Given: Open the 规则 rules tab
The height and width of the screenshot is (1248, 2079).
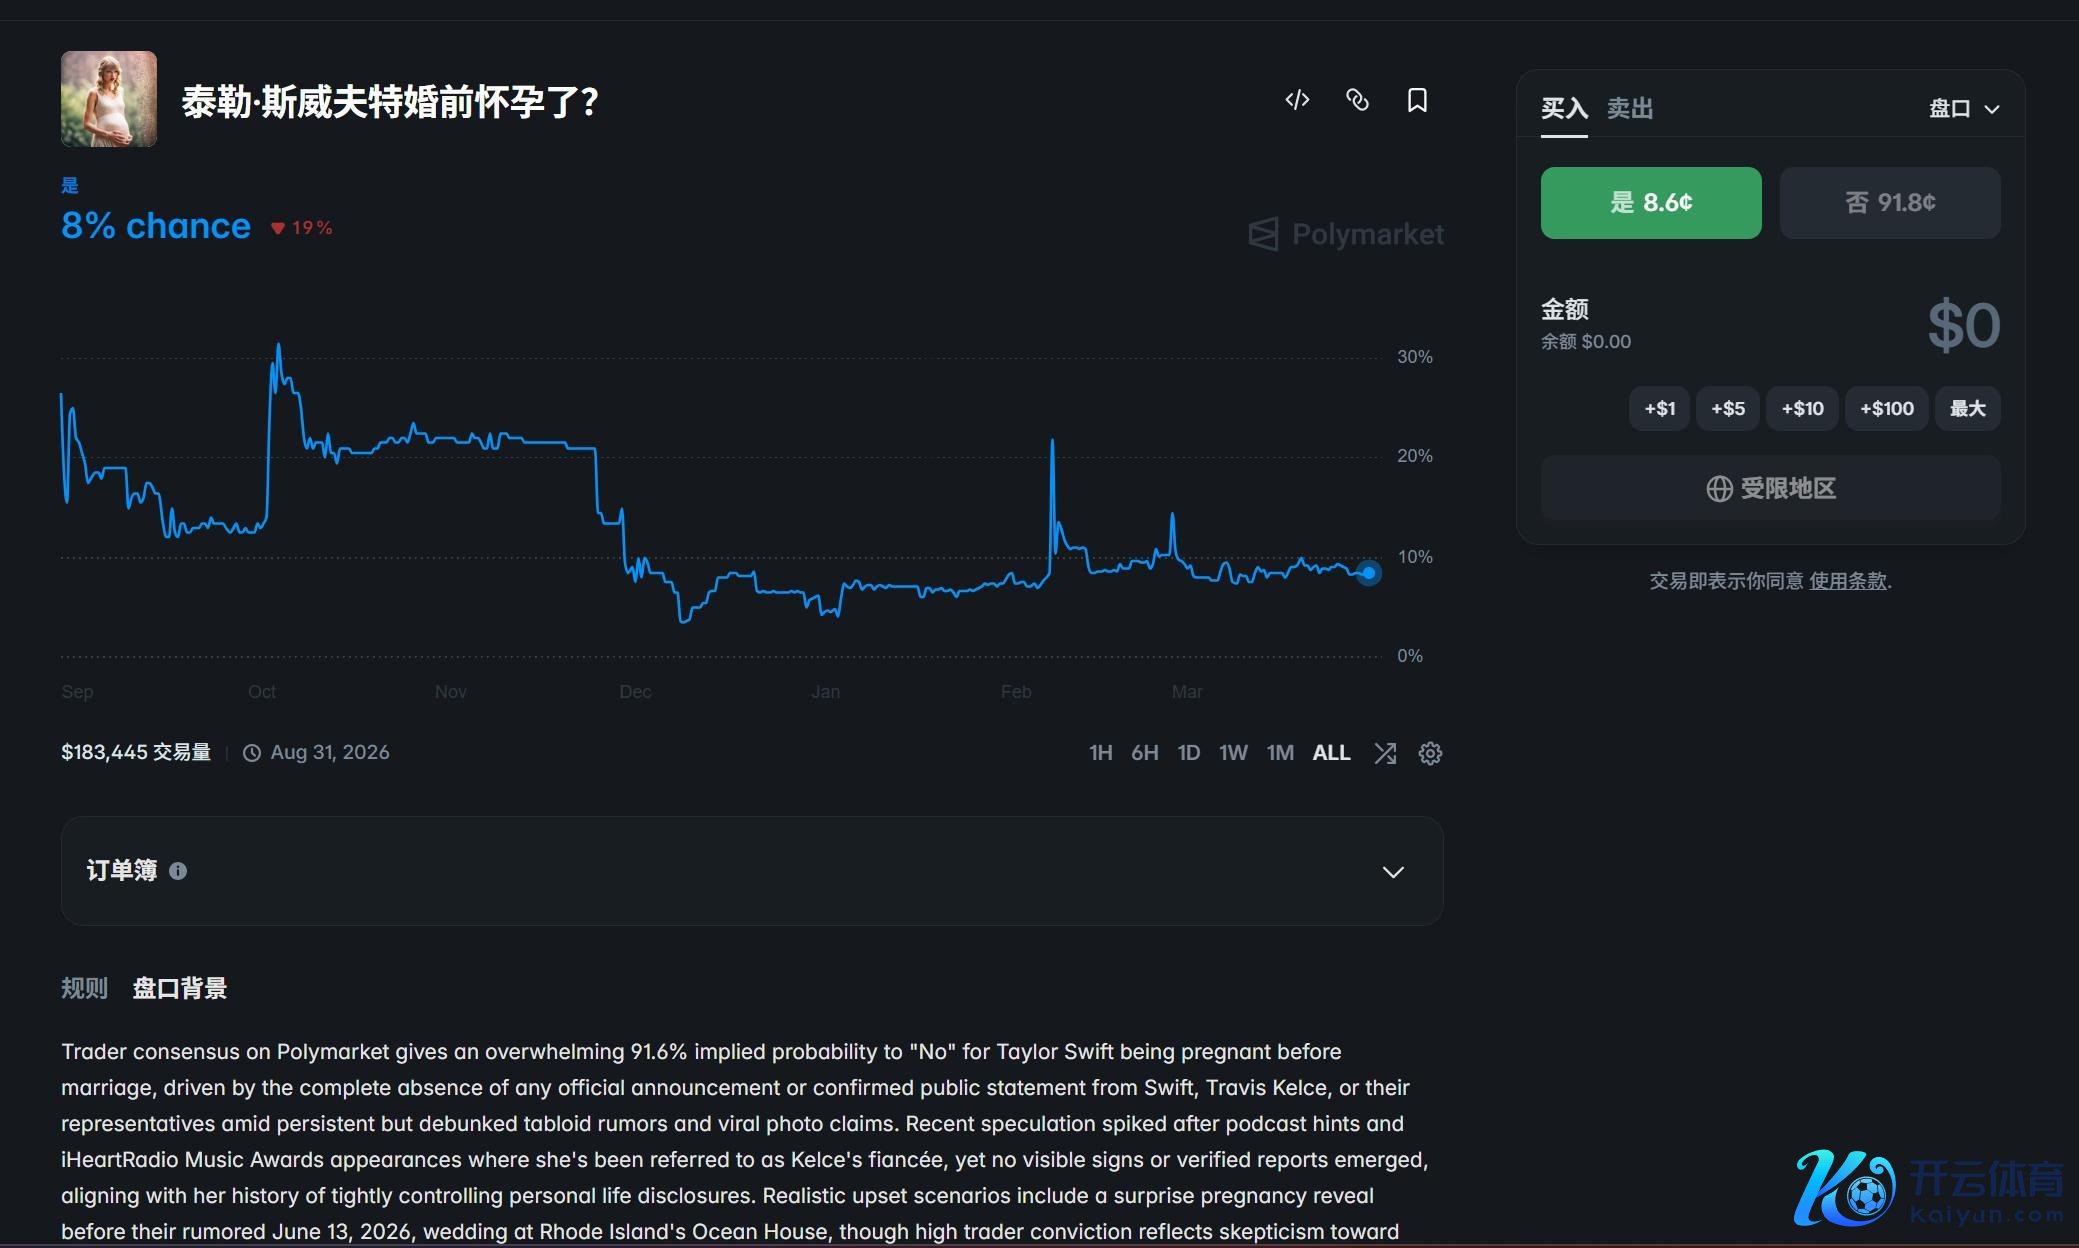Looking at the screenshot, I should tap(84, 988).
